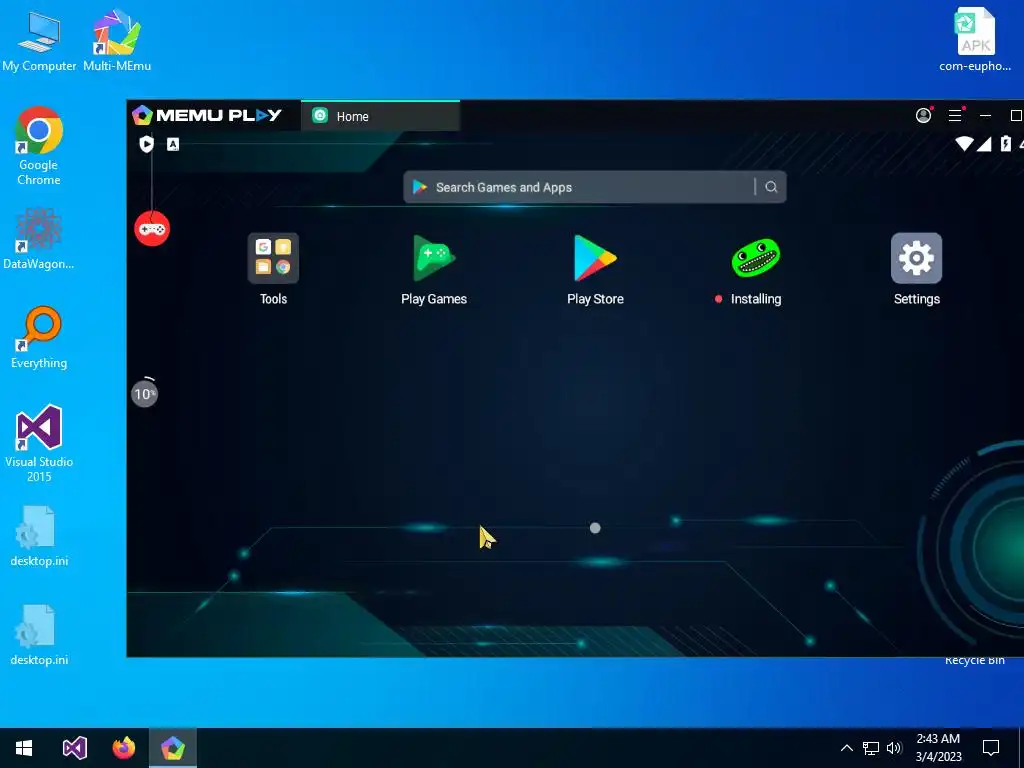
Task: Switch to the Home tab
Action: click(x=380, y=116)
